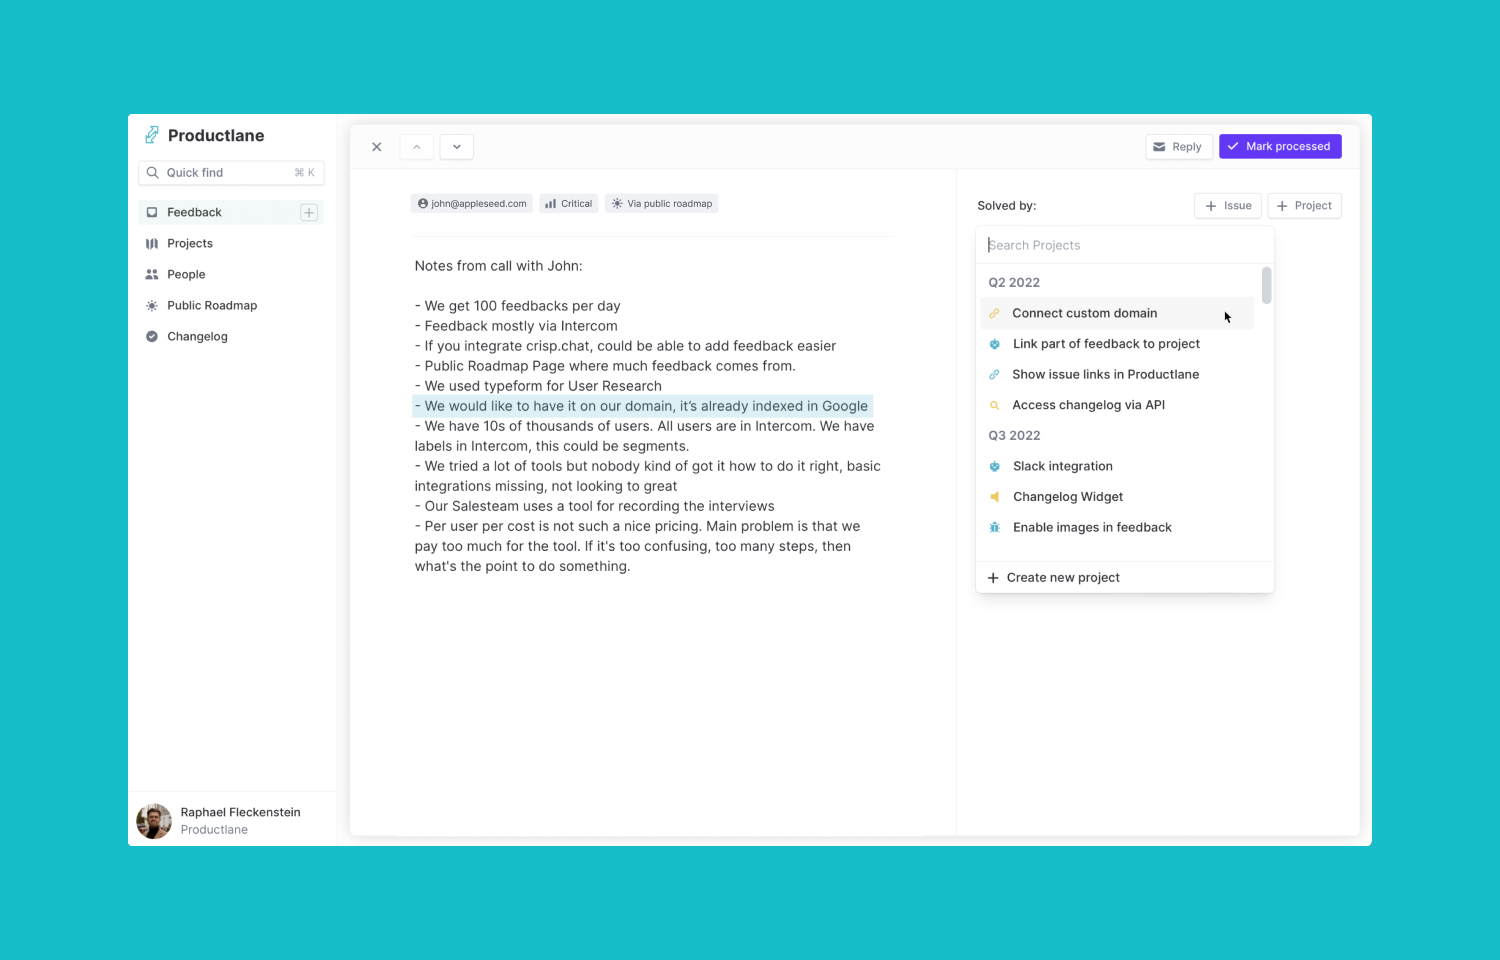1500x960 pixels.
Task: Click the Raphael Fleckenstein user name
Action: pyautogui.click(x=240, y=812)
